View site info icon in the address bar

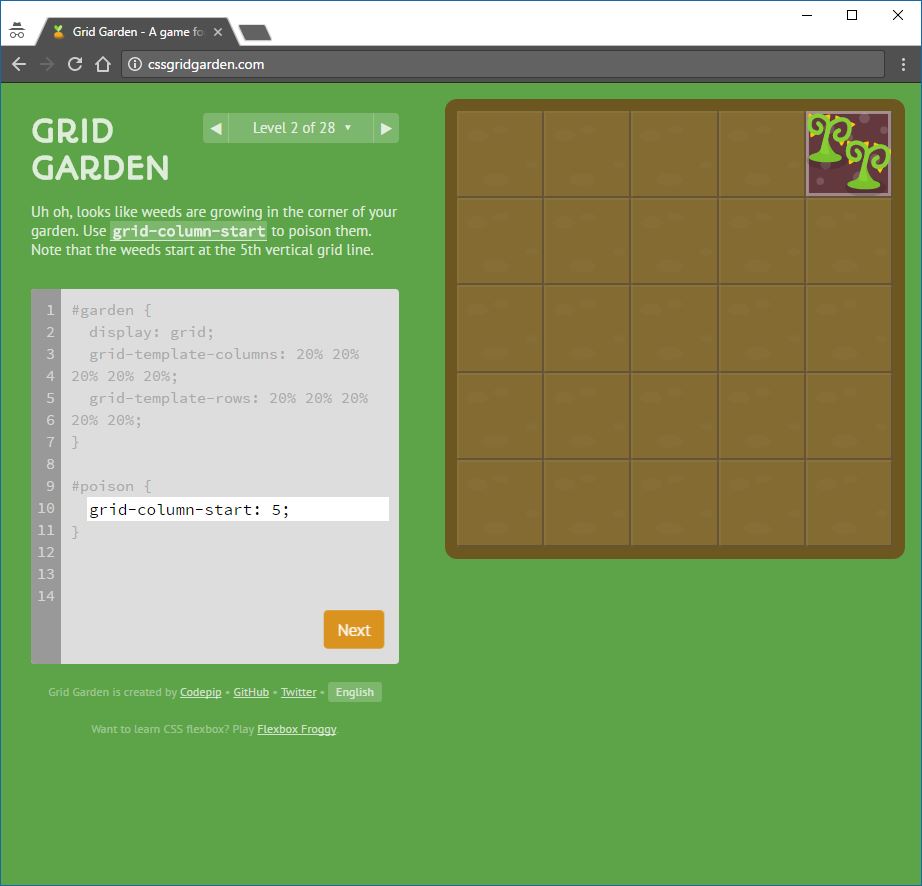[133, 63]
